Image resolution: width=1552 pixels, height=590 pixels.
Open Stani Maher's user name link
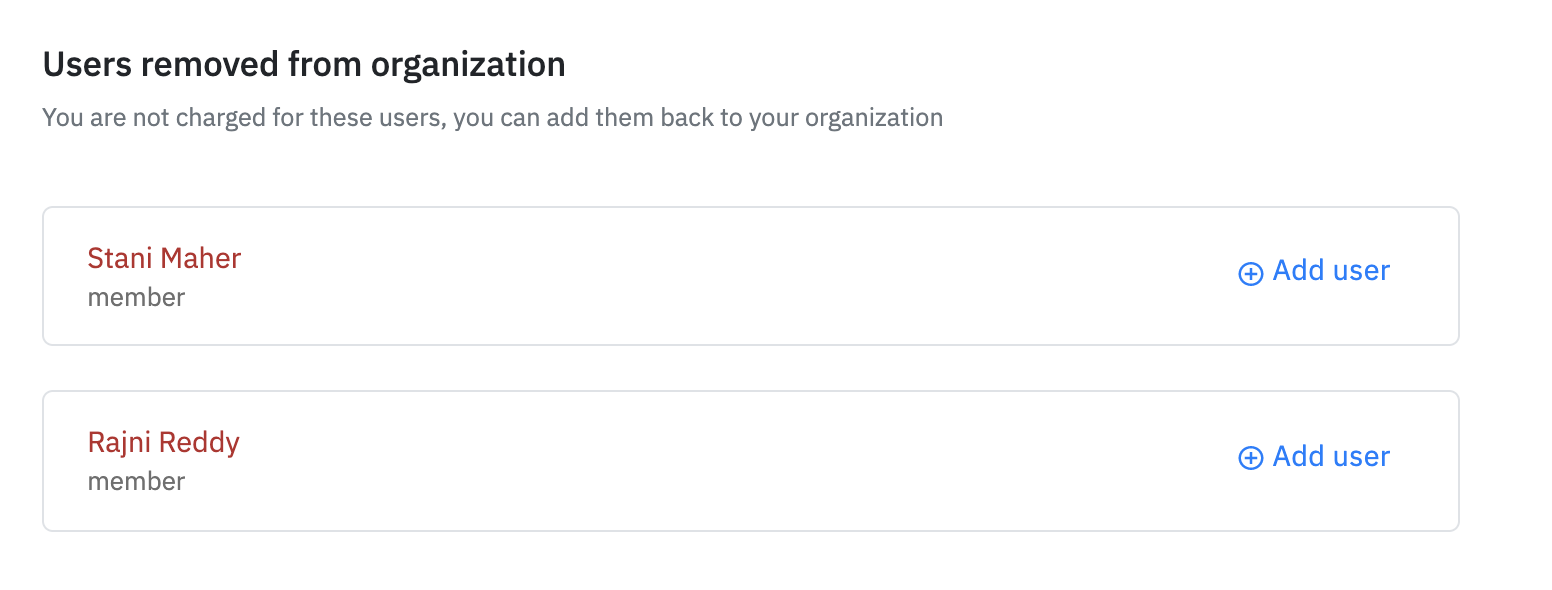164,258
